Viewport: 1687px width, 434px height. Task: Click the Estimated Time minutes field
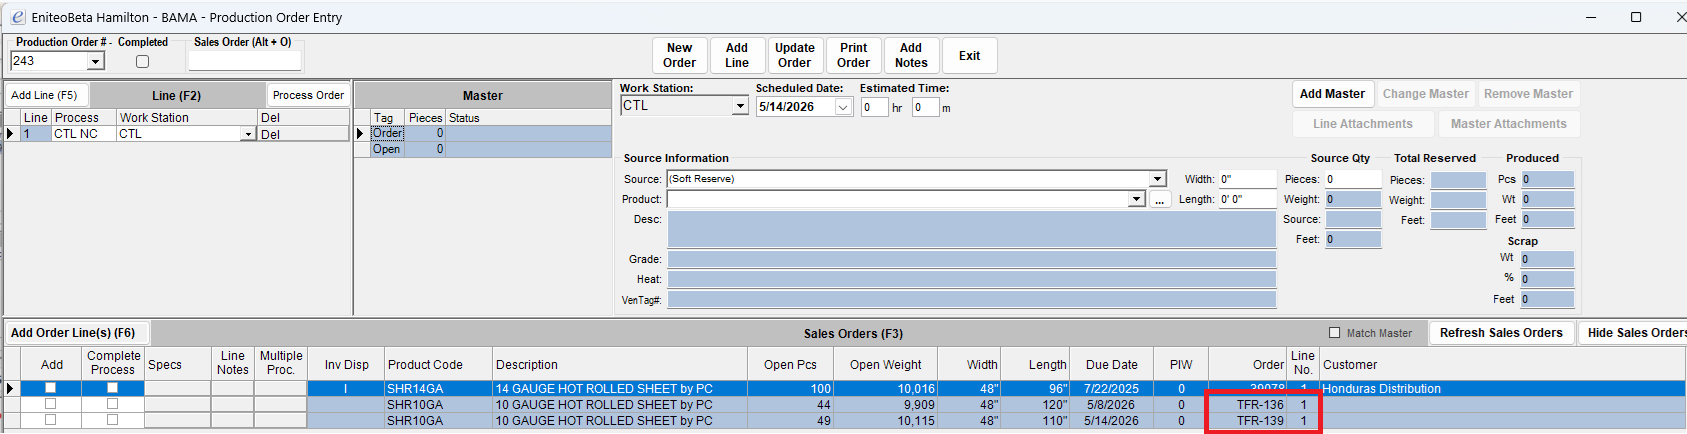point(925,107)
